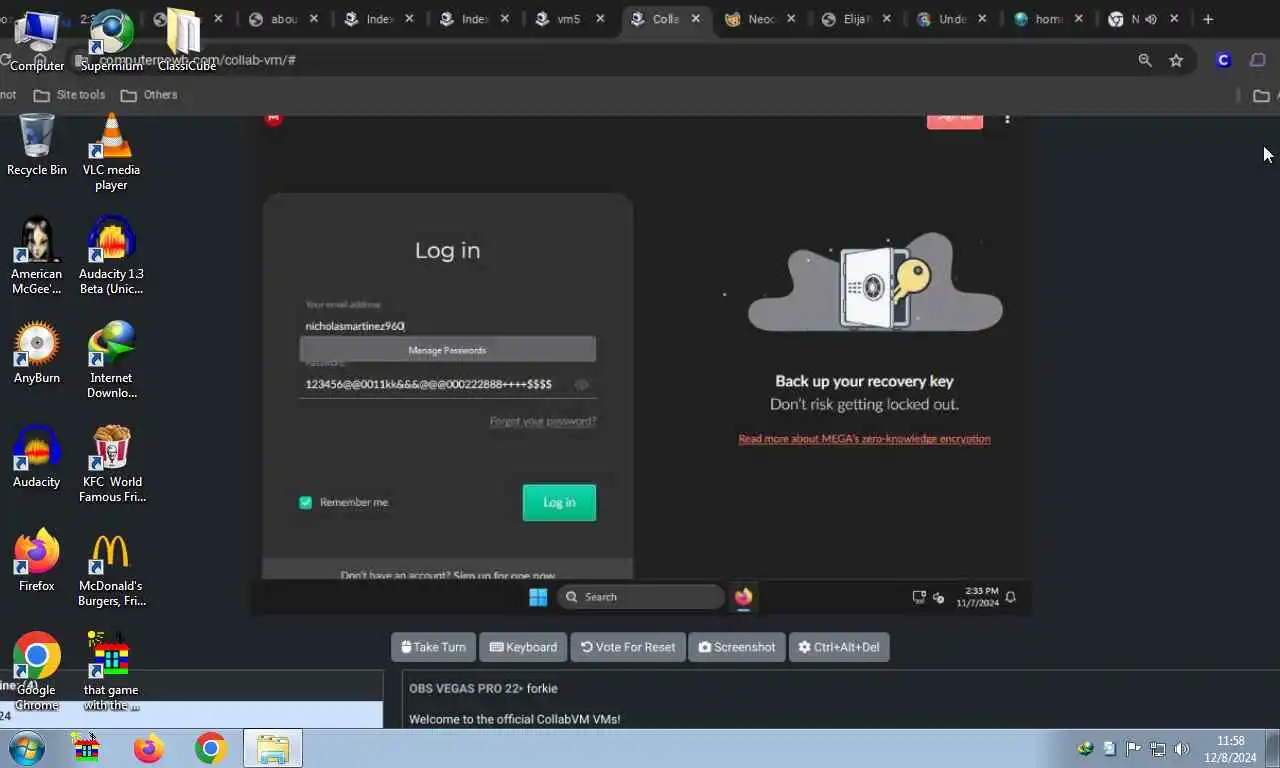The width and height of the screenshot is (1280, 768).
Task: Switch to the 'Neoc' browser tab
Action: [760, 19]
